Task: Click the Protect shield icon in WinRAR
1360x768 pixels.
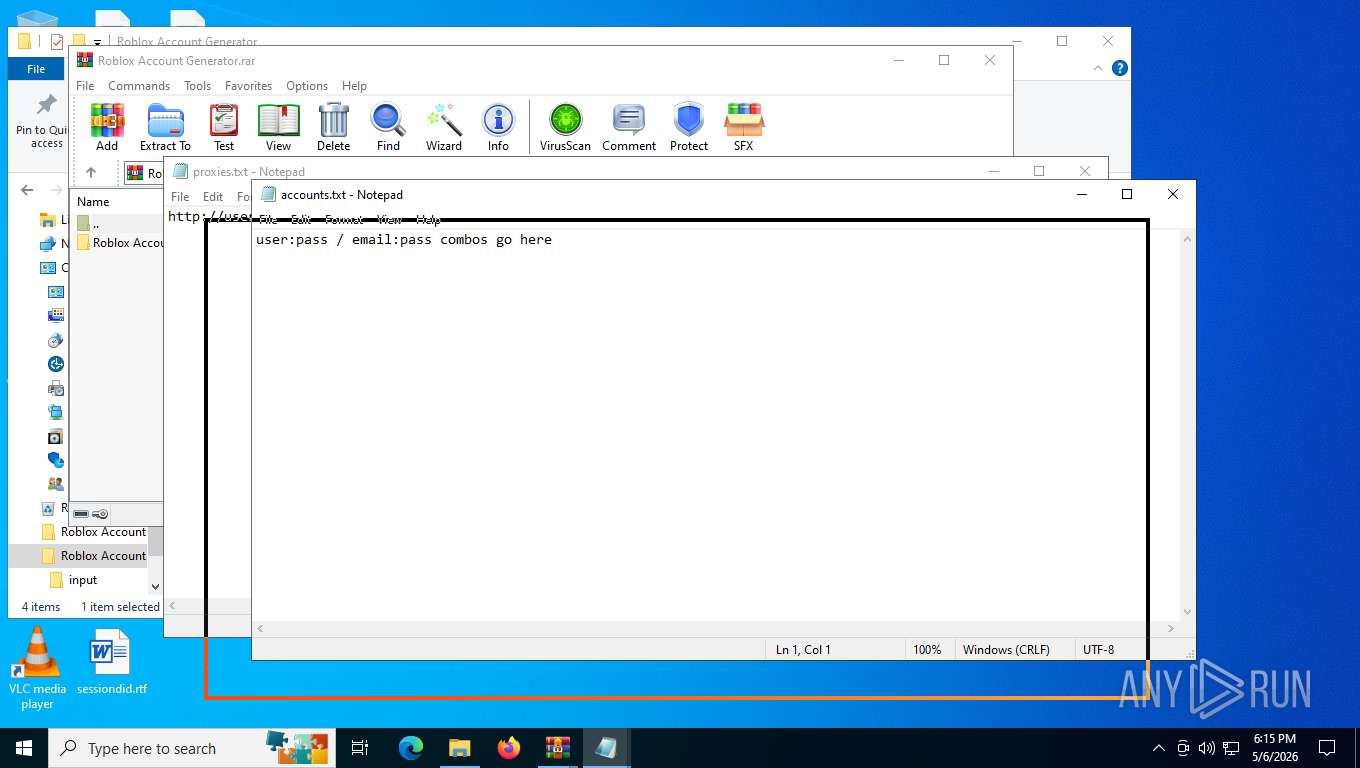Action: [689, 127]
